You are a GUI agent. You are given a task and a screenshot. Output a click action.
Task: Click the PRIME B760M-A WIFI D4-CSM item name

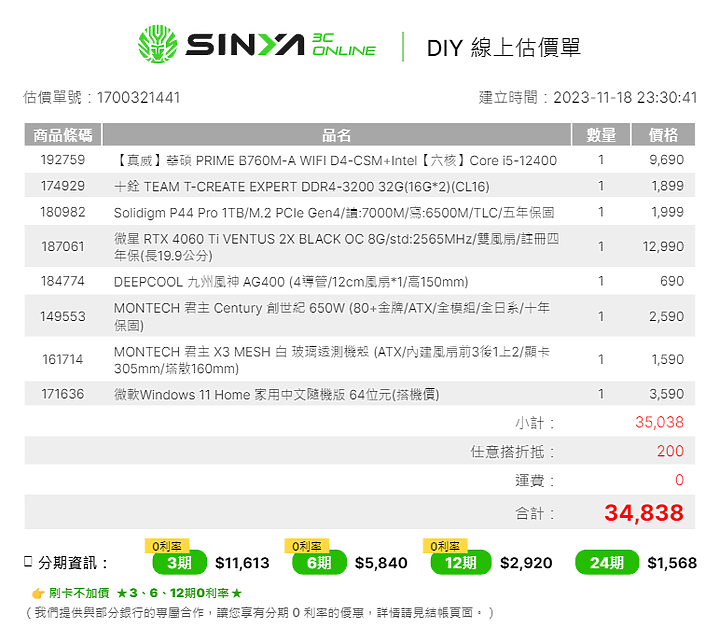click(x=335, y=160)
